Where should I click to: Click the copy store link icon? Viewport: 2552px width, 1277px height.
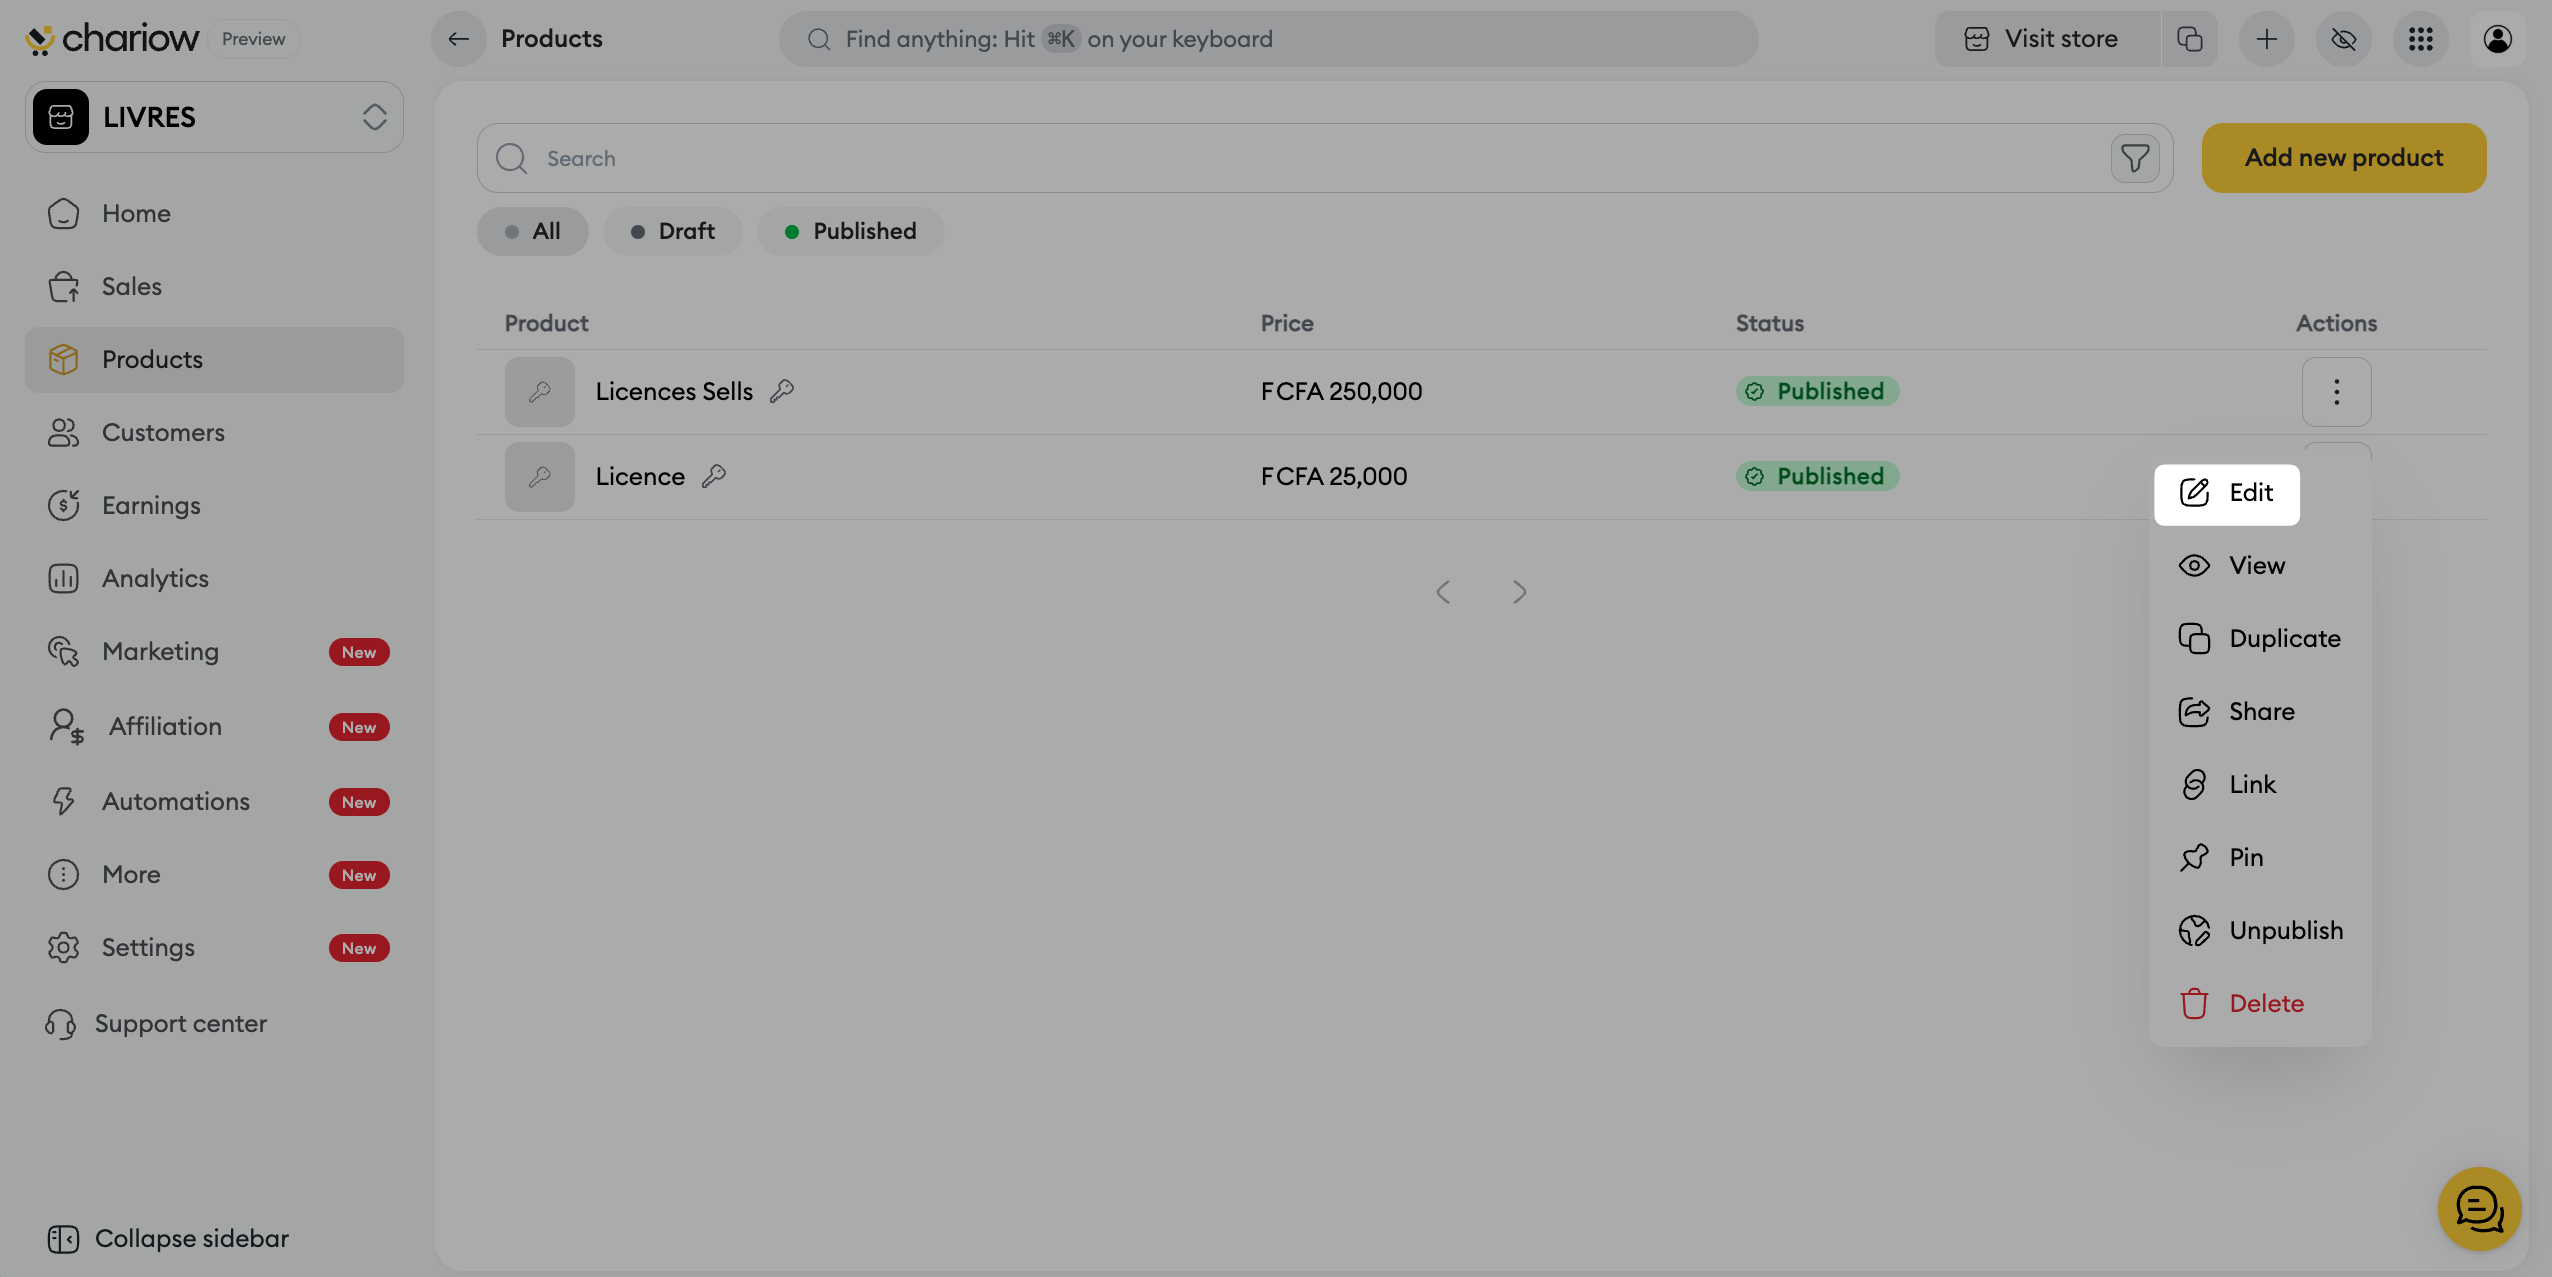coord(2189,39)
